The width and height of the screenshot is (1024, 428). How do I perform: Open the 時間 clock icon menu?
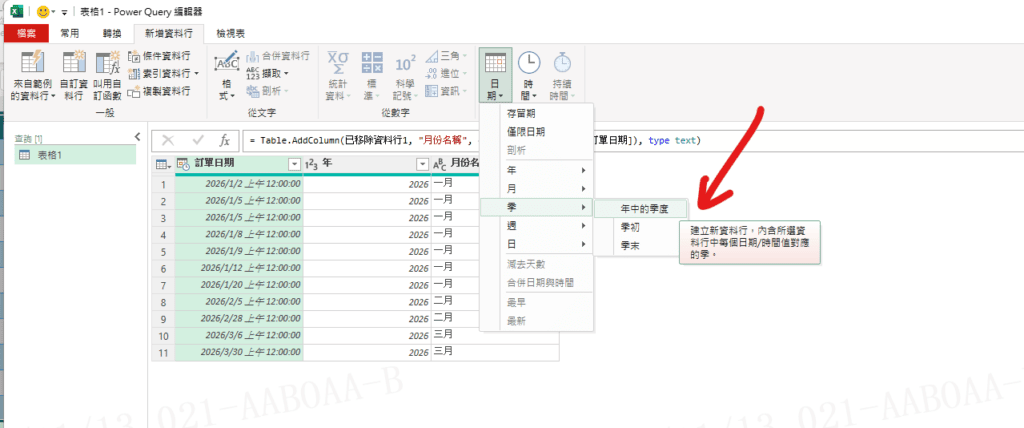(x=529, y=75)
